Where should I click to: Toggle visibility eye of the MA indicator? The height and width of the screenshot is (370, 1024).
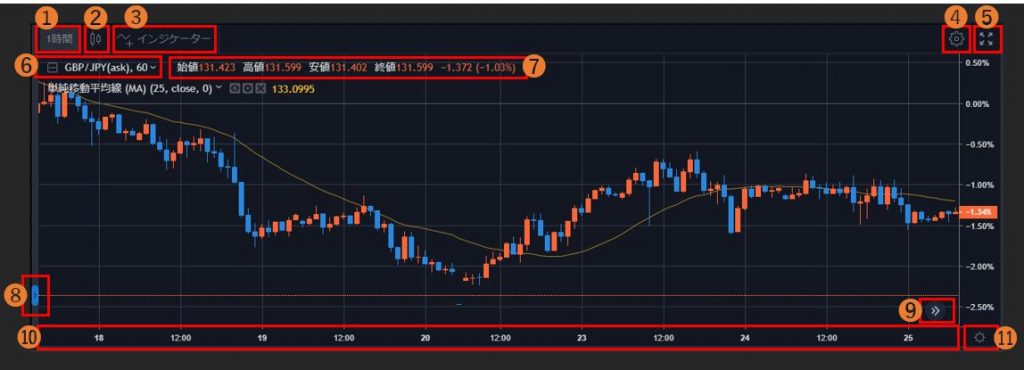click(234, 88)
